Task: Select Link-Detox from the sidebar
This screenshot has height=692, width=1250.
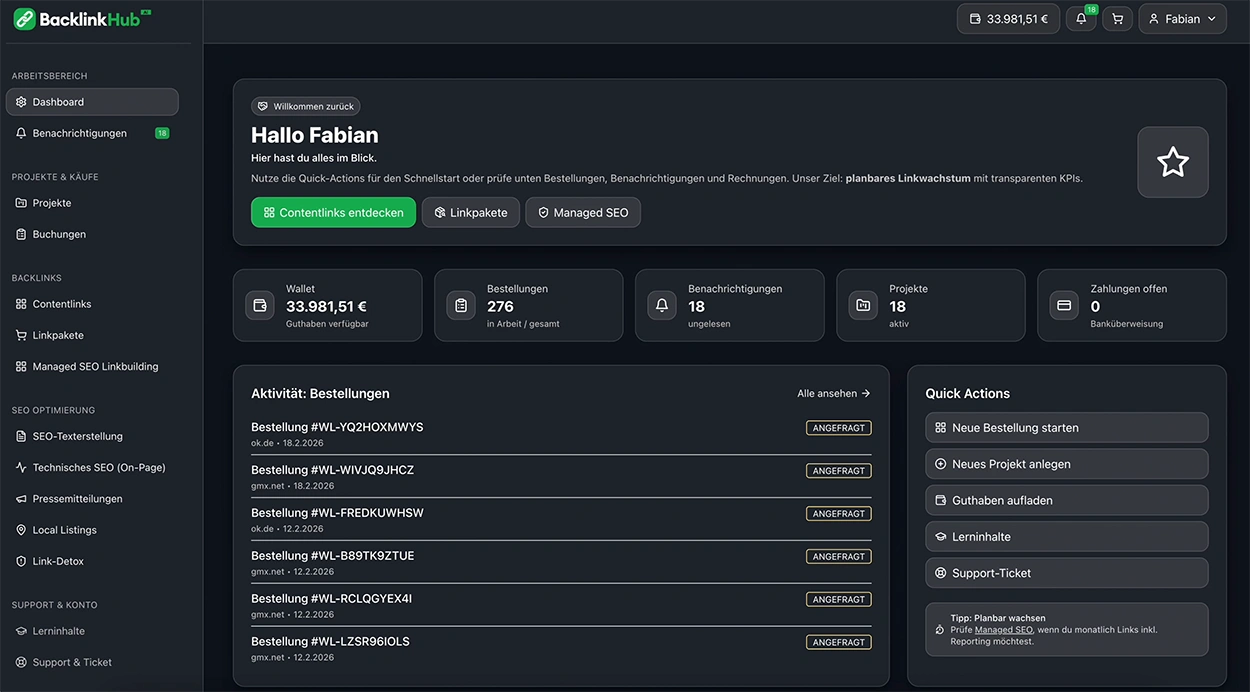Action: pyautogui.click(x=58, y=561)
